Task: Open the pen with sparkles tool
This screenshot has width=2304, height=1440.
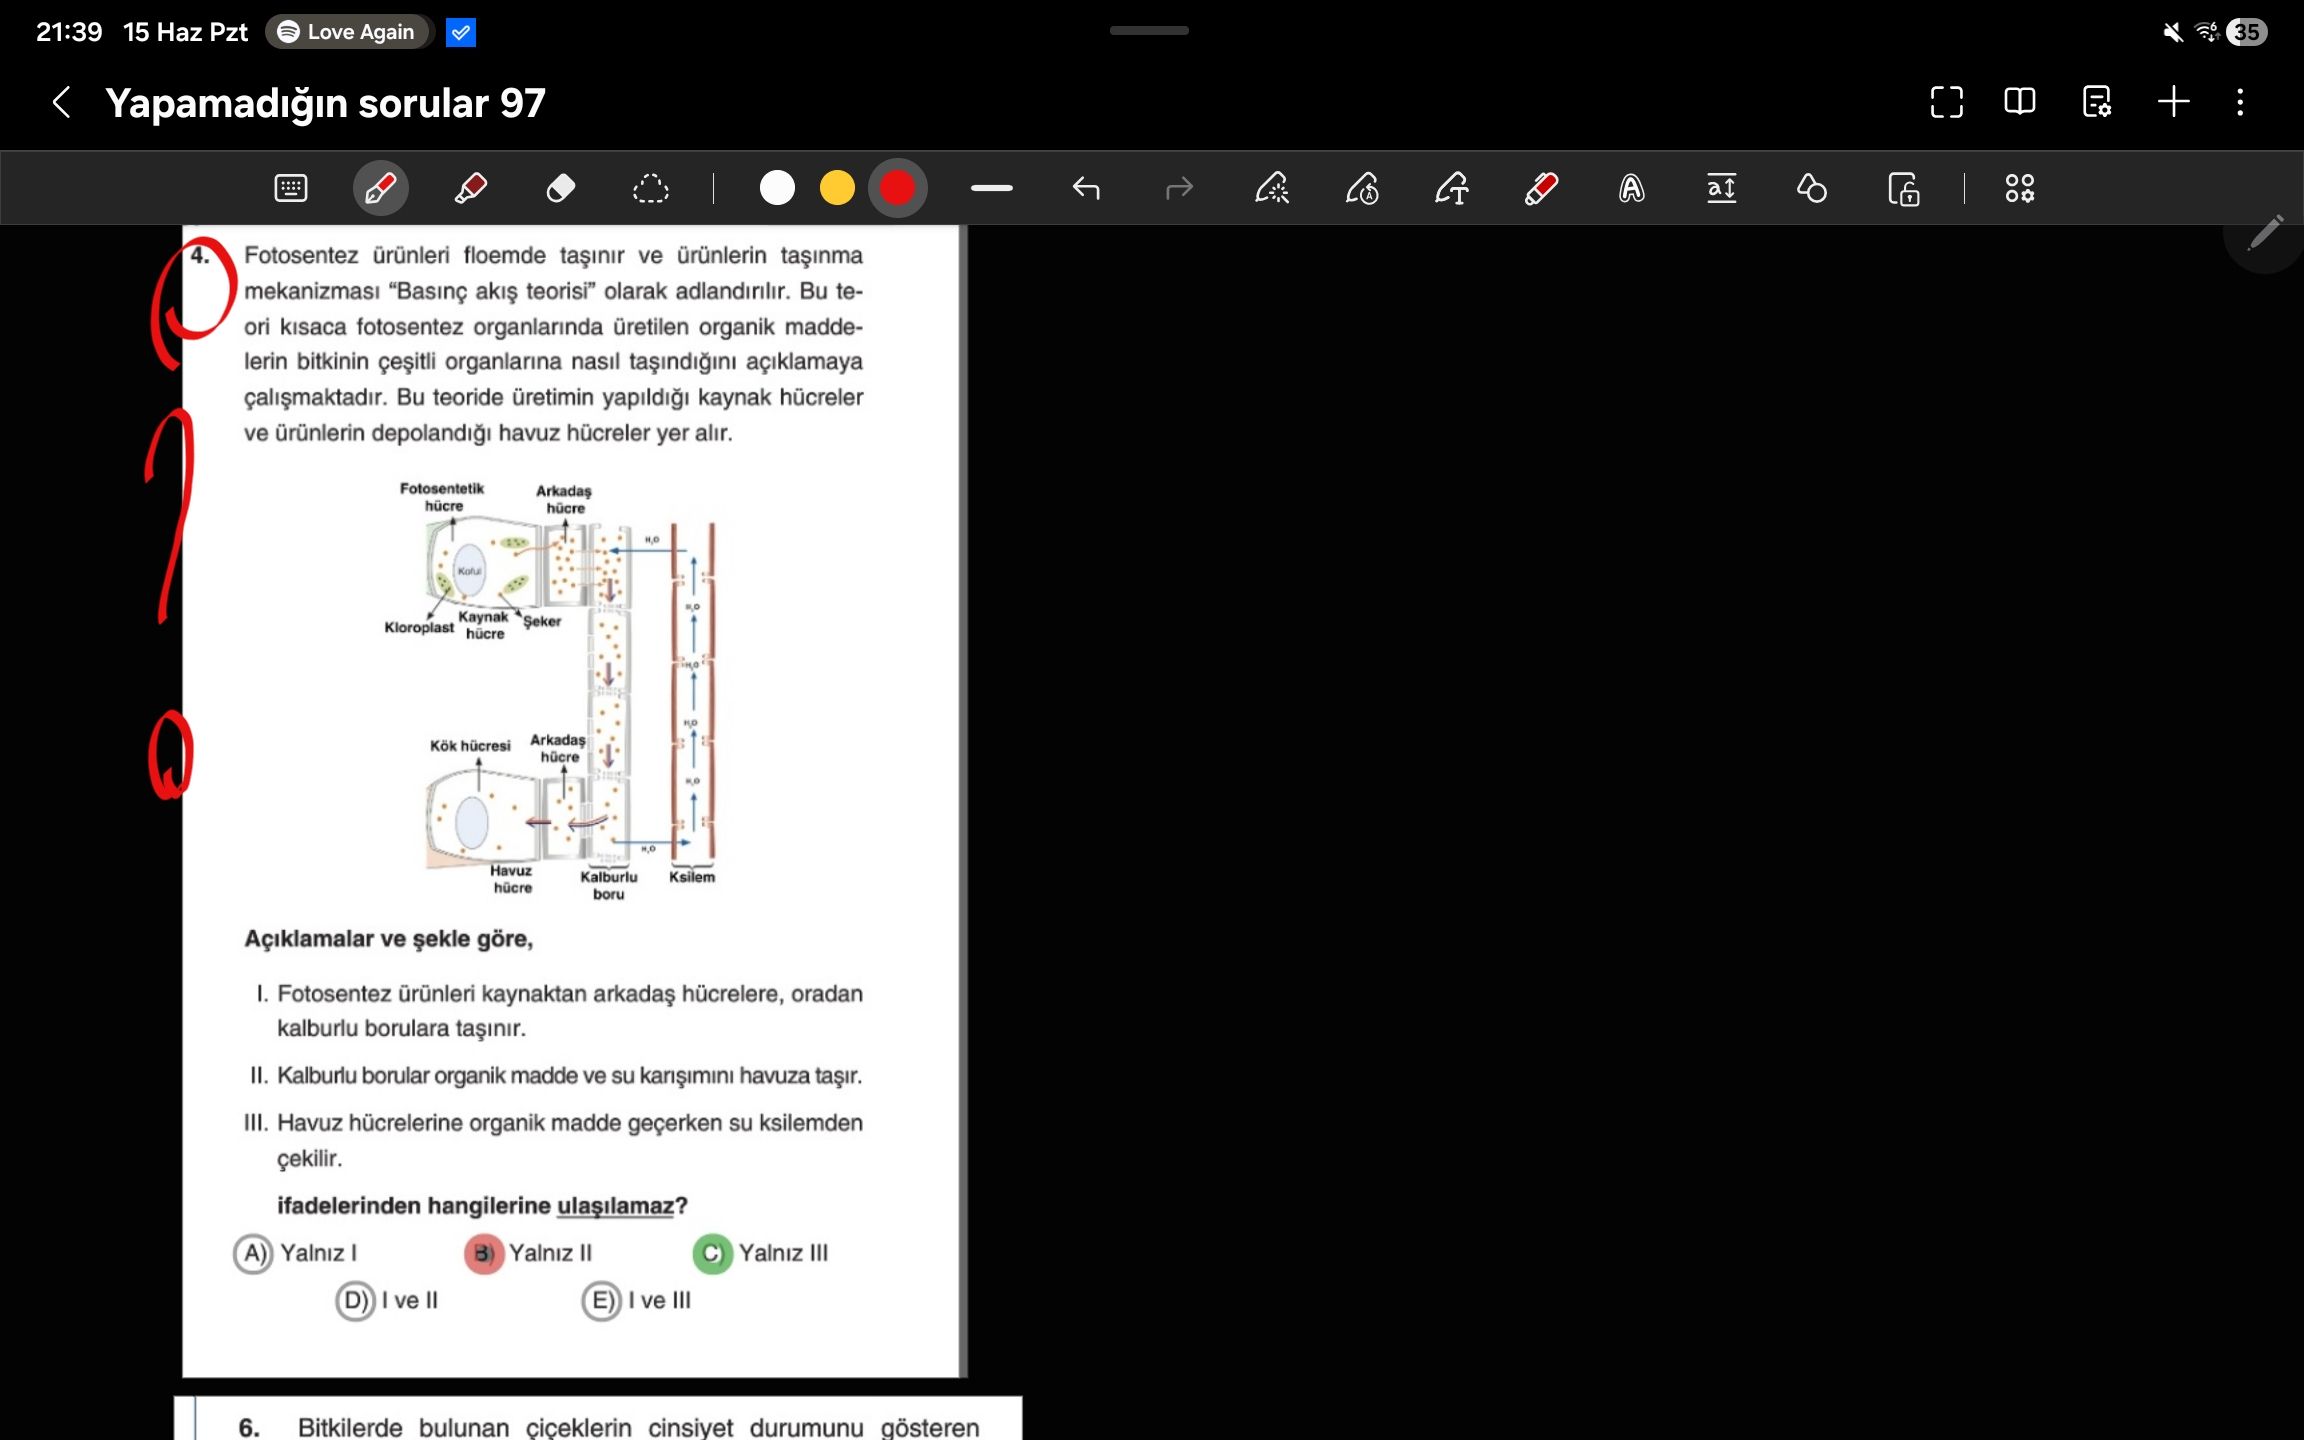Action: click(x=1272, y=188)
